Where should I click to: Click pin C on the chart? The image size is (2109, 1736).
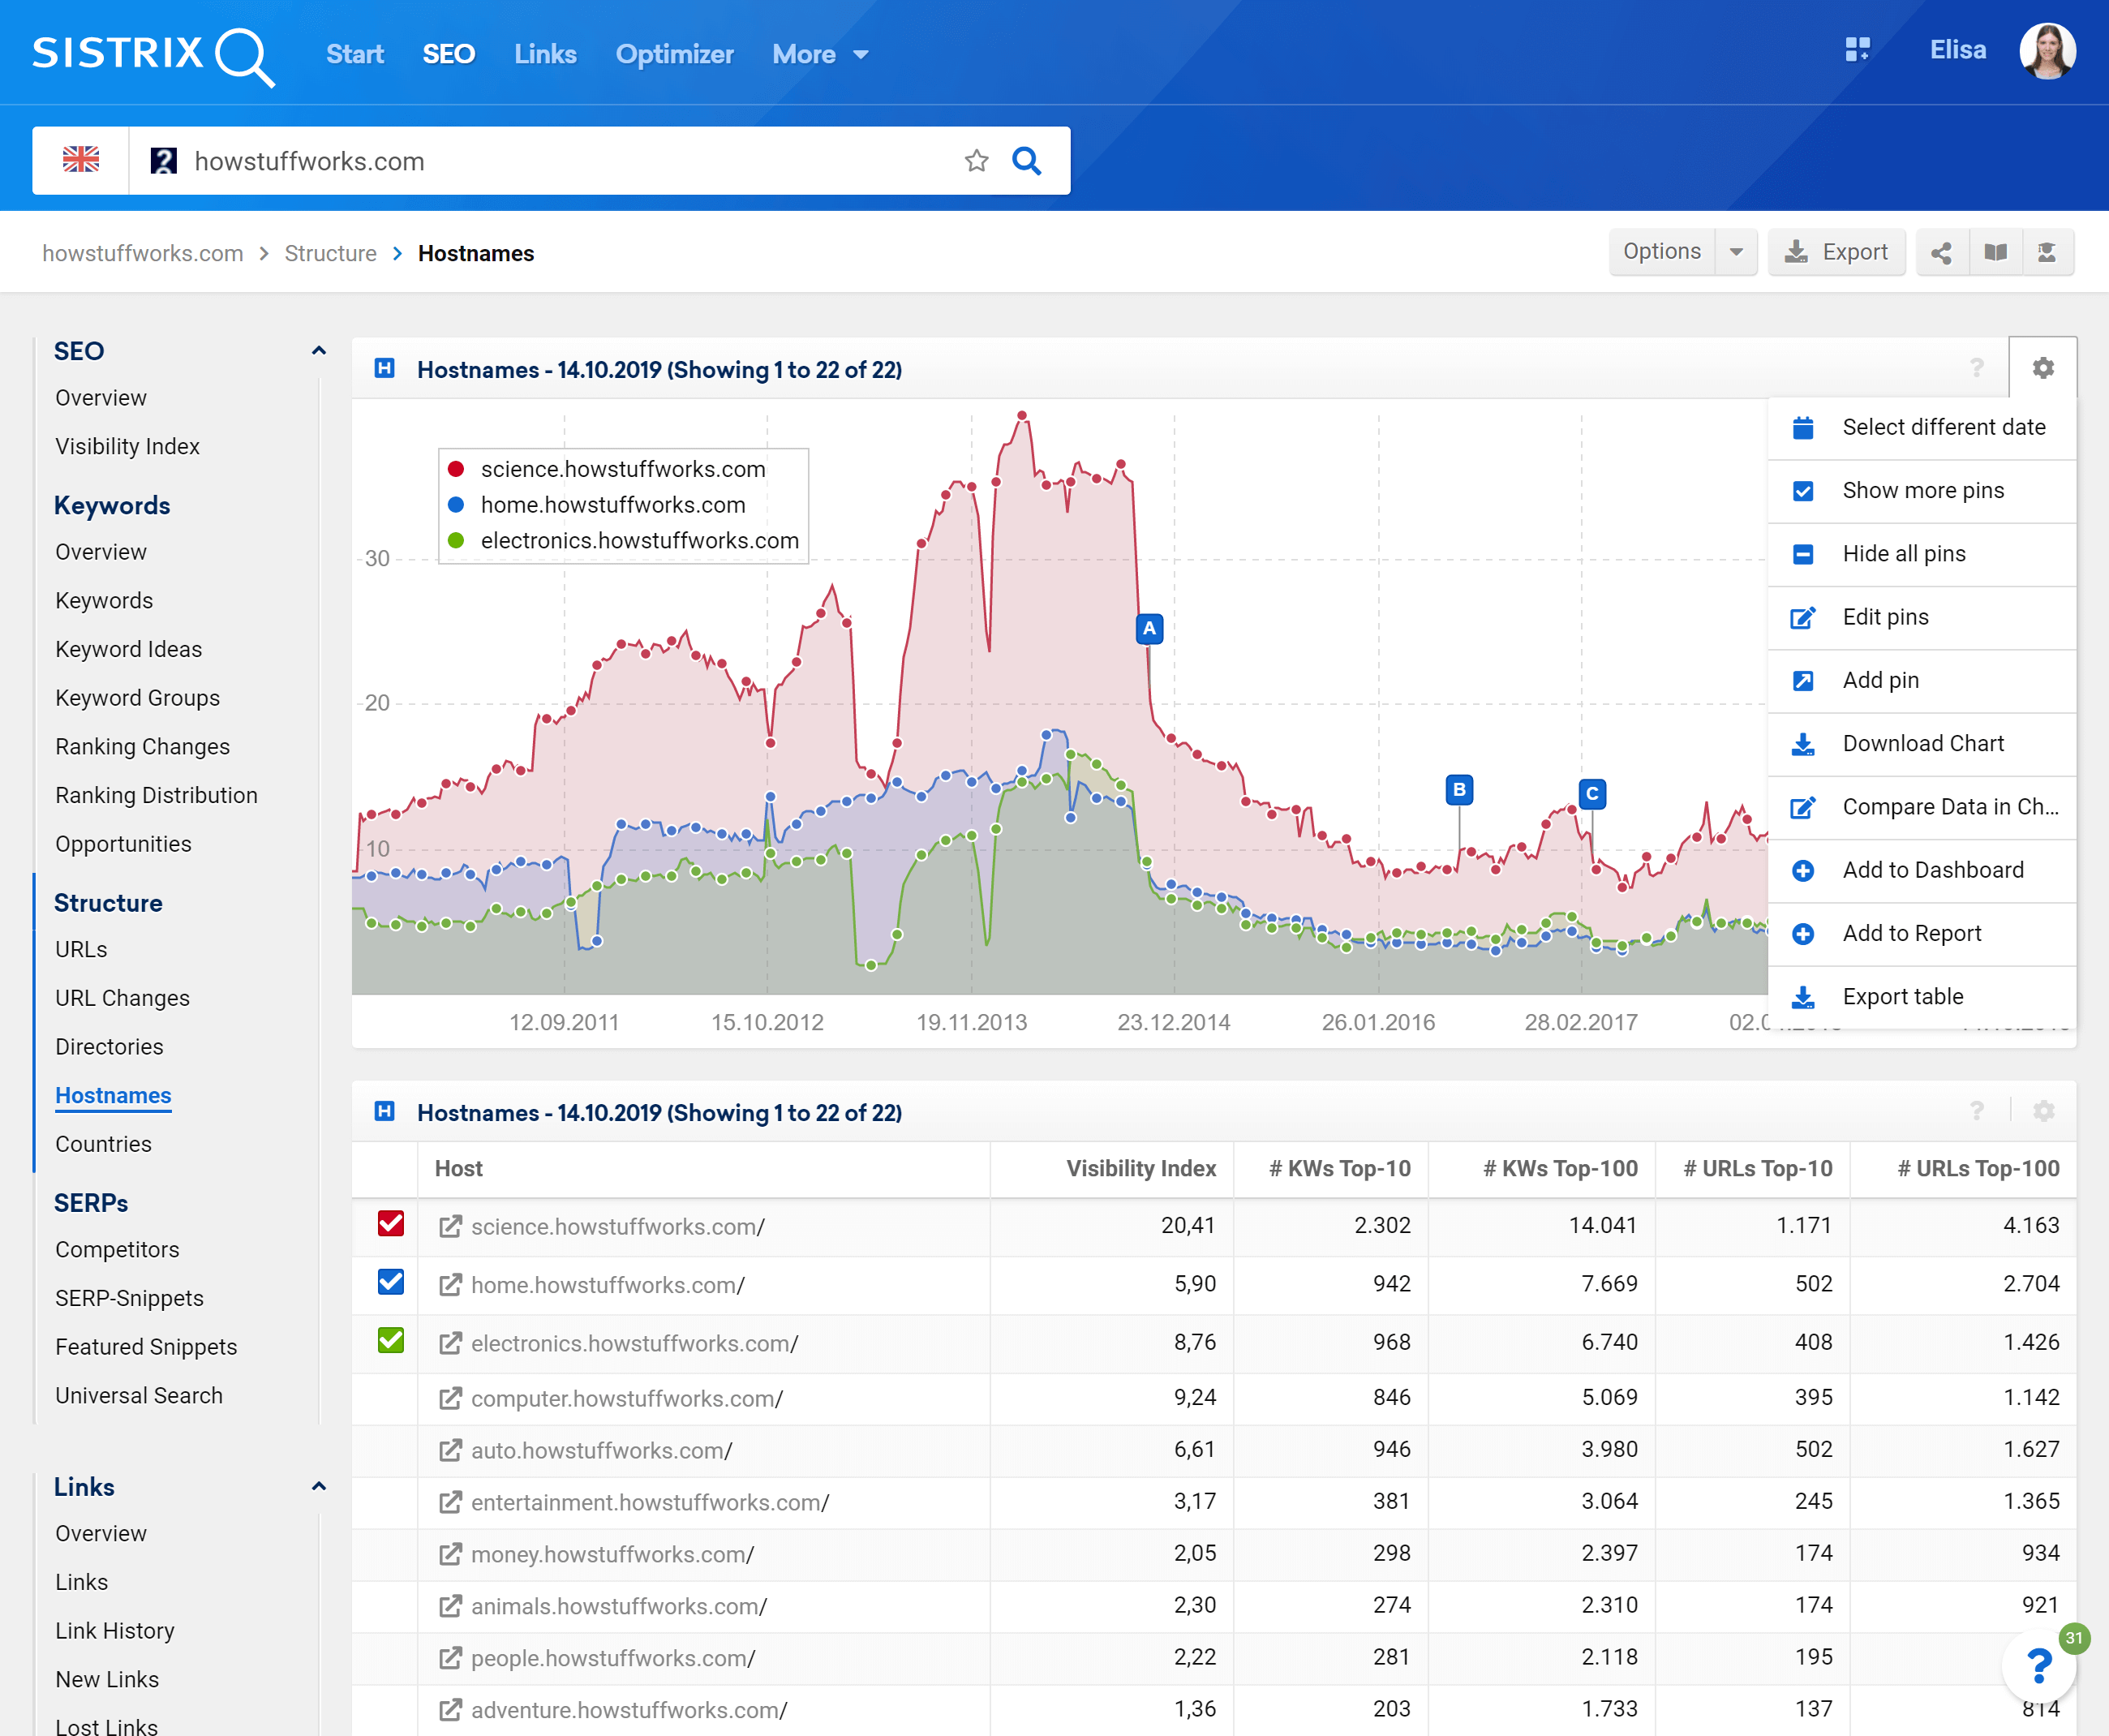pos(1592,794)
